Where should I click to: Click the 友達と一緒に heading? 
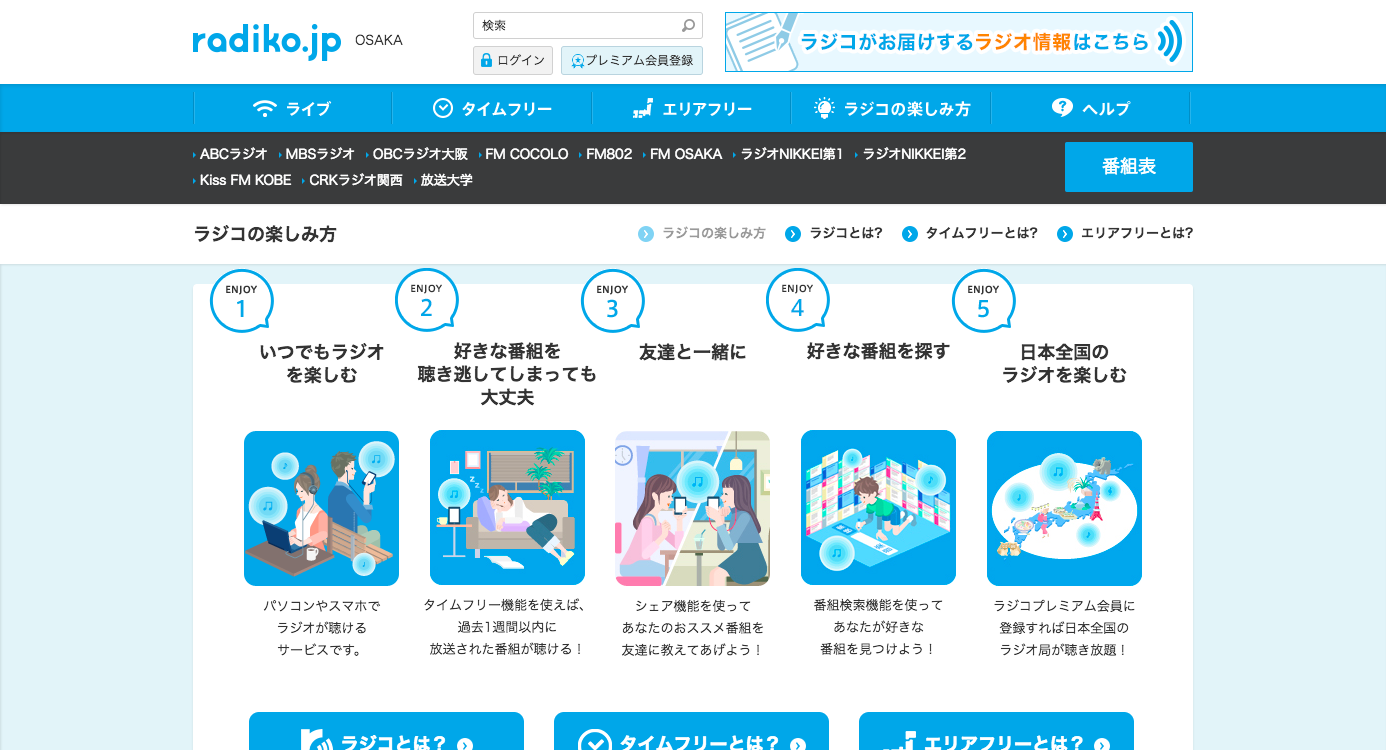pyautogui.click(x=692, y=352)
